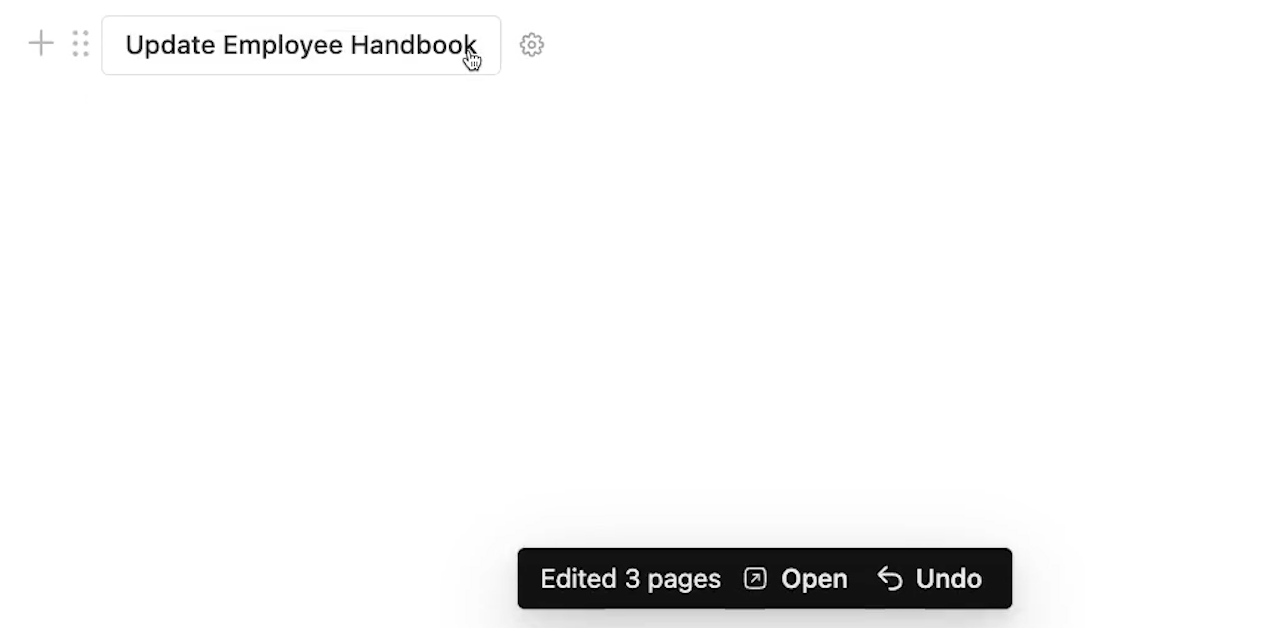The width and height of the screenshot is (1263, 628).
Task: Click the number 3 in the toast
Action: coord(632,579)
